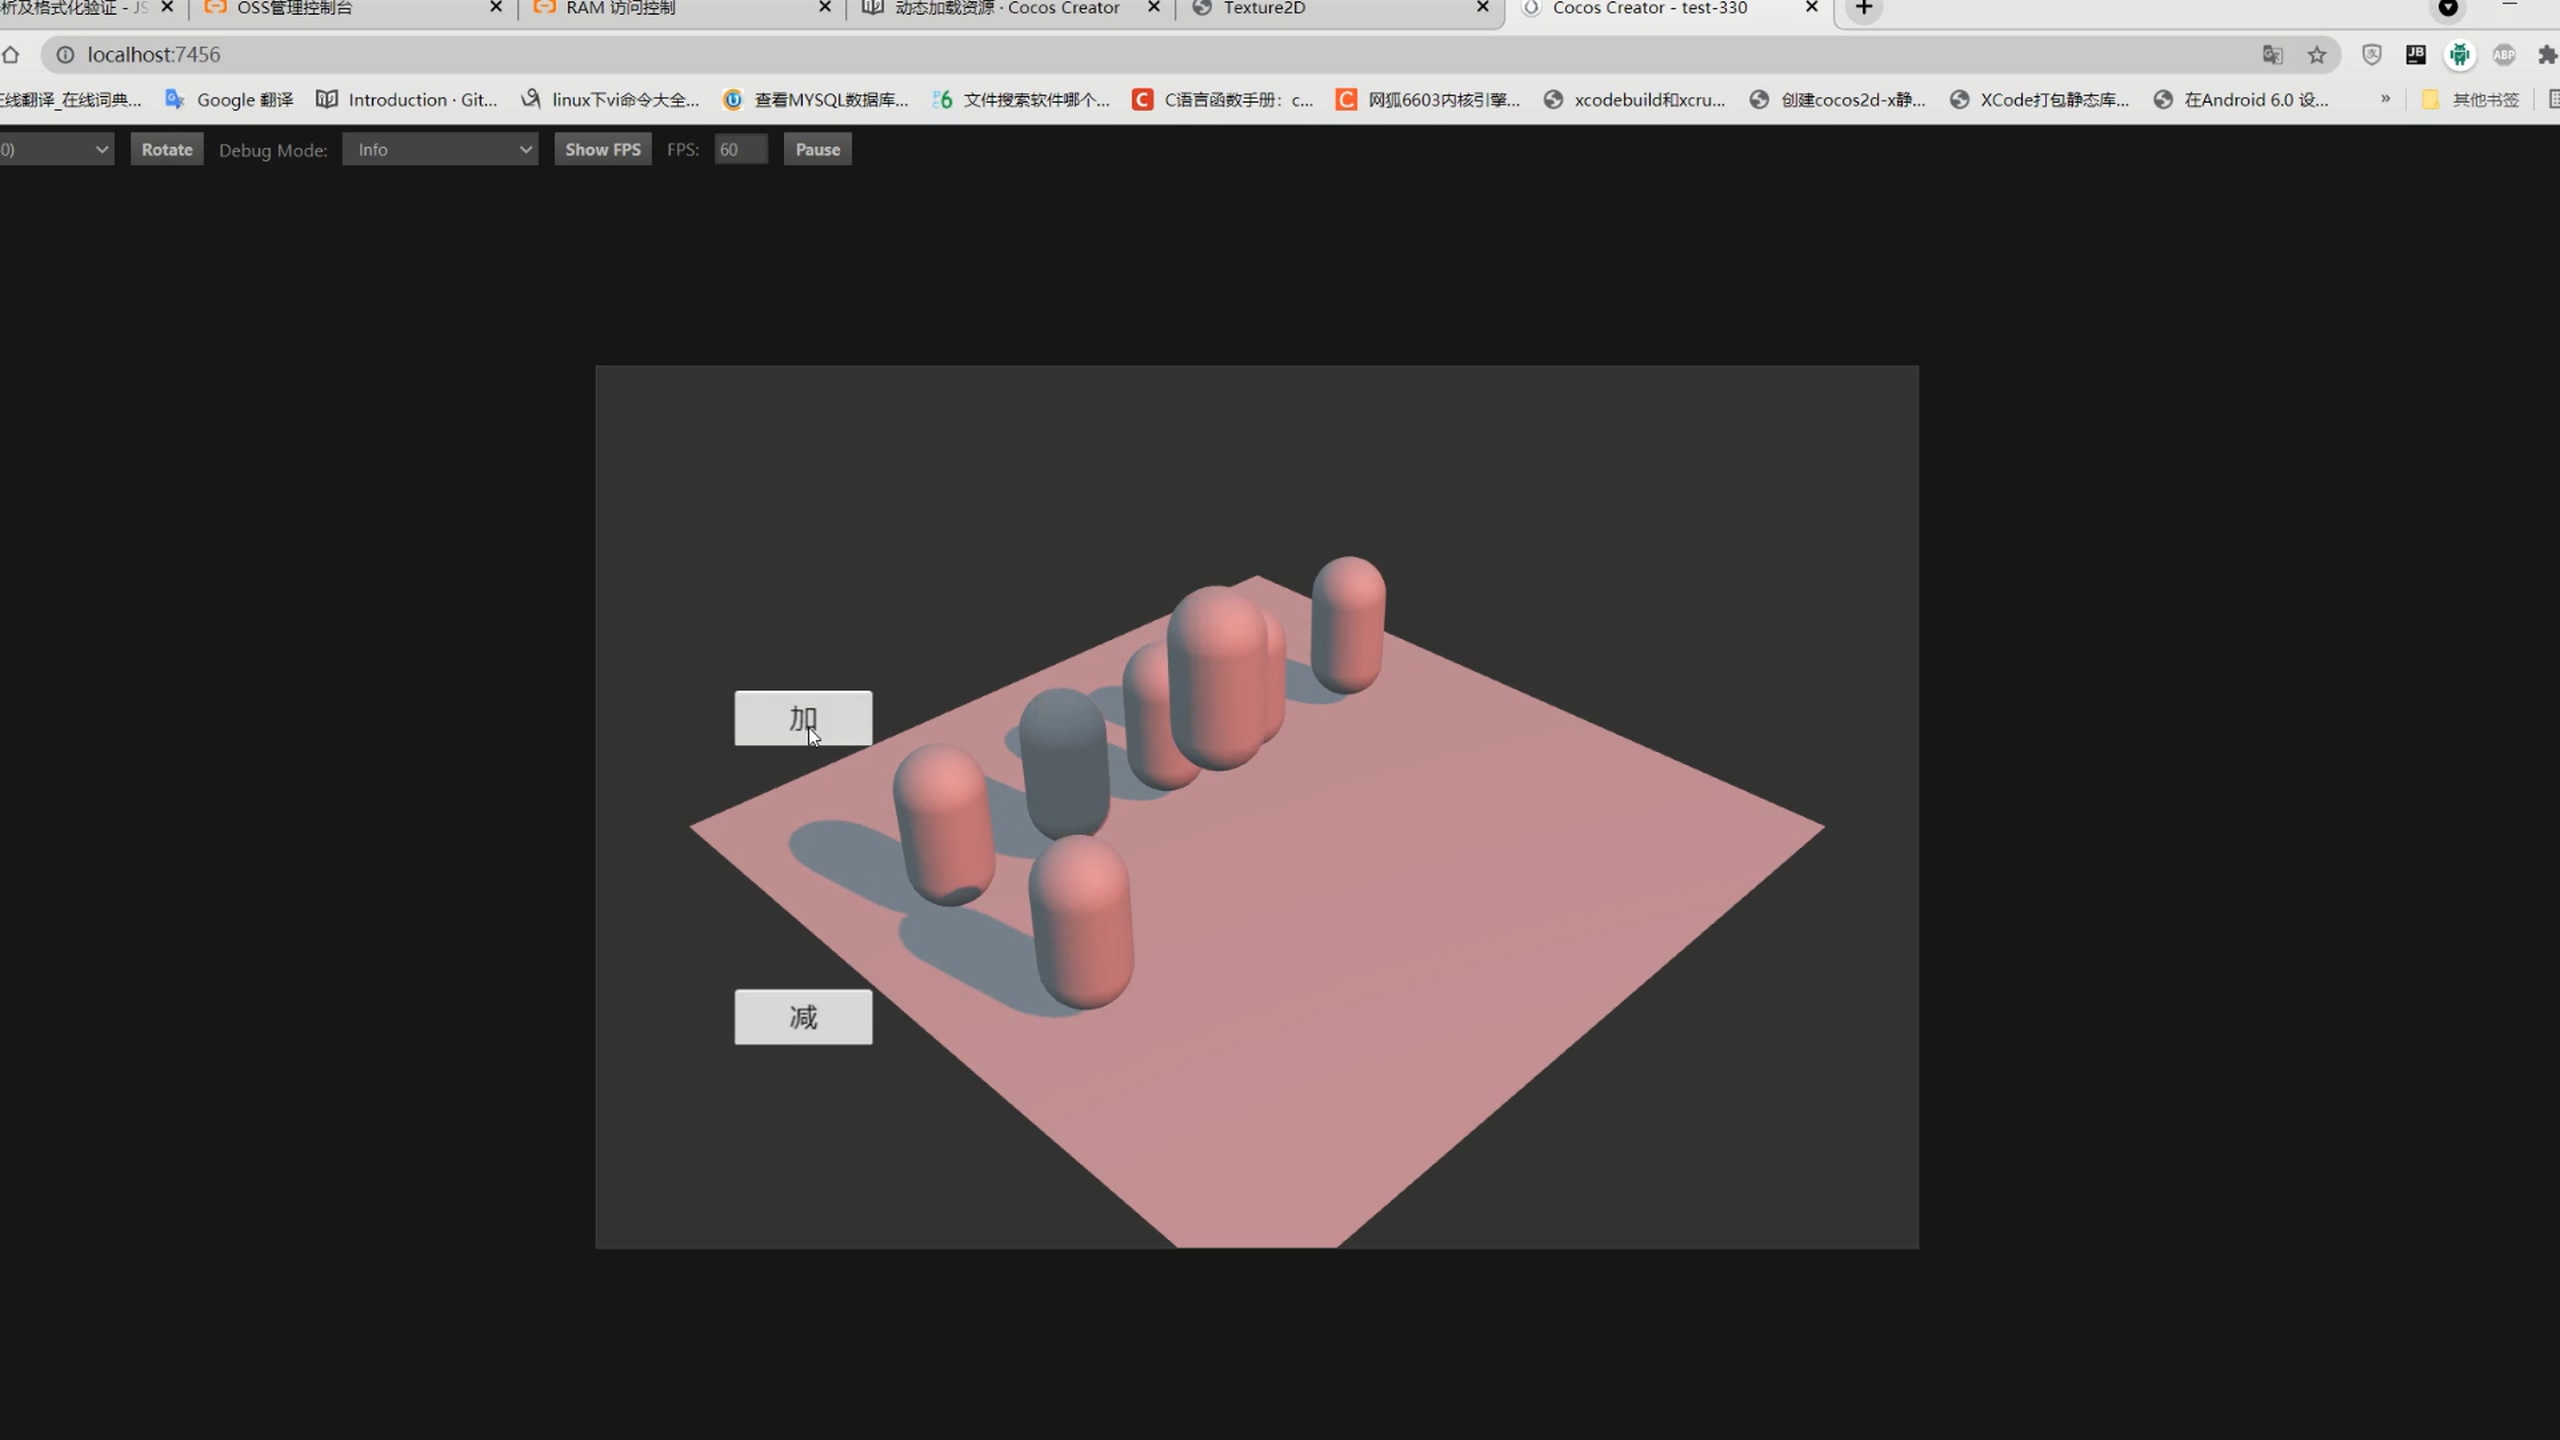
Task: Click the green Android robot extension icon
Action: [x=2459, y=55]
